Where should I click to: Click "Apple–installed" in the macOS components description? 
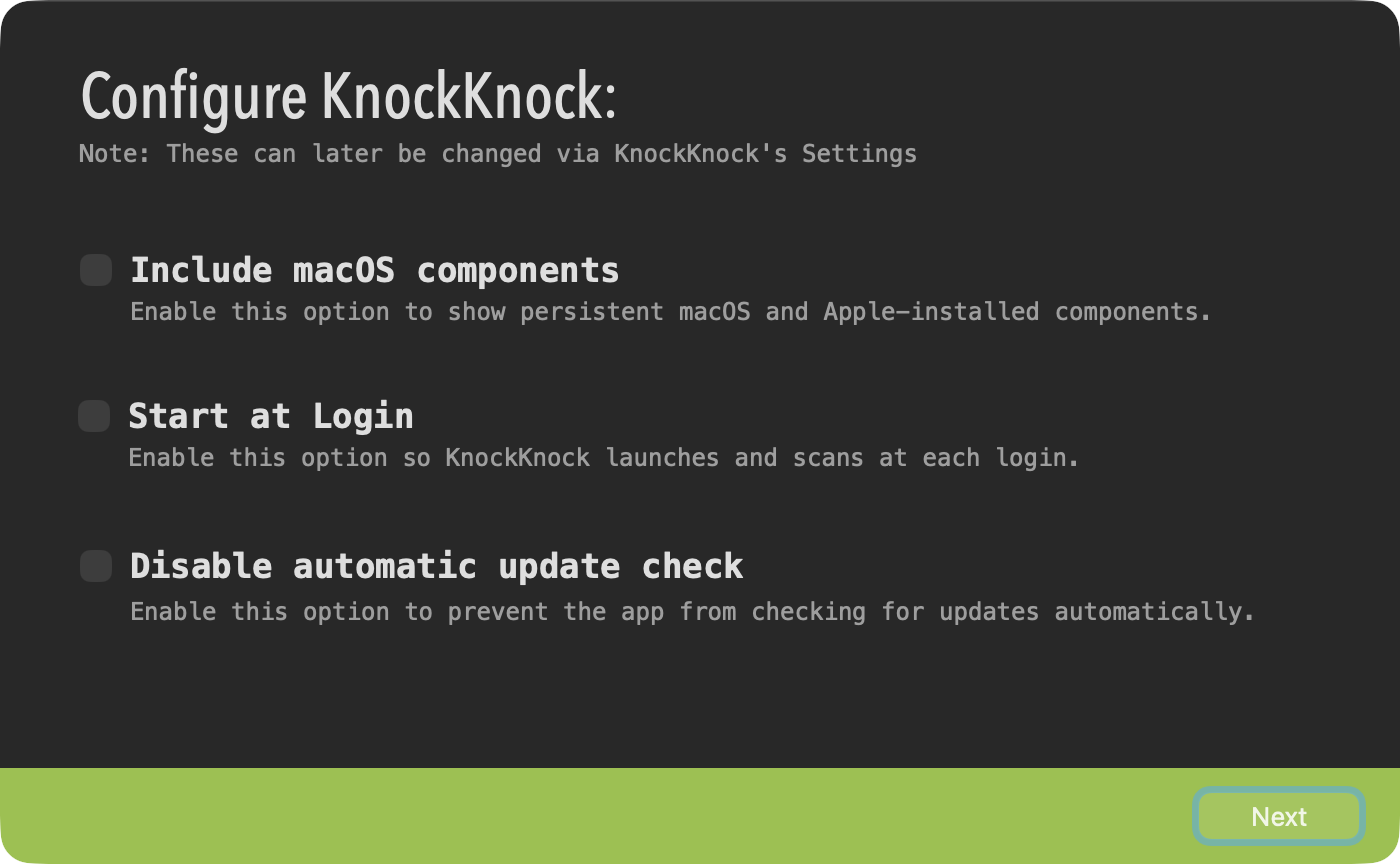pyautogui.click(x=931, y=312)
